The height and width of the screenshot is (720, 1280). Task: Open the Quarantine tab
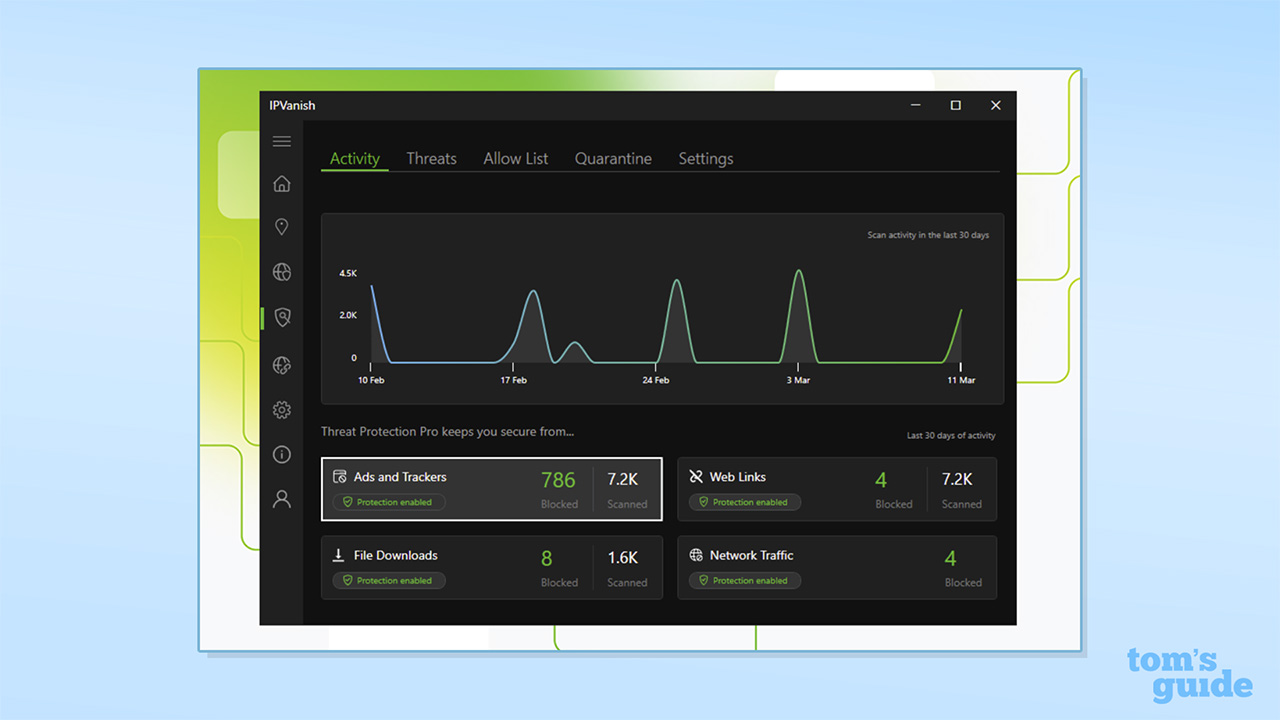(x=613, y=158)
